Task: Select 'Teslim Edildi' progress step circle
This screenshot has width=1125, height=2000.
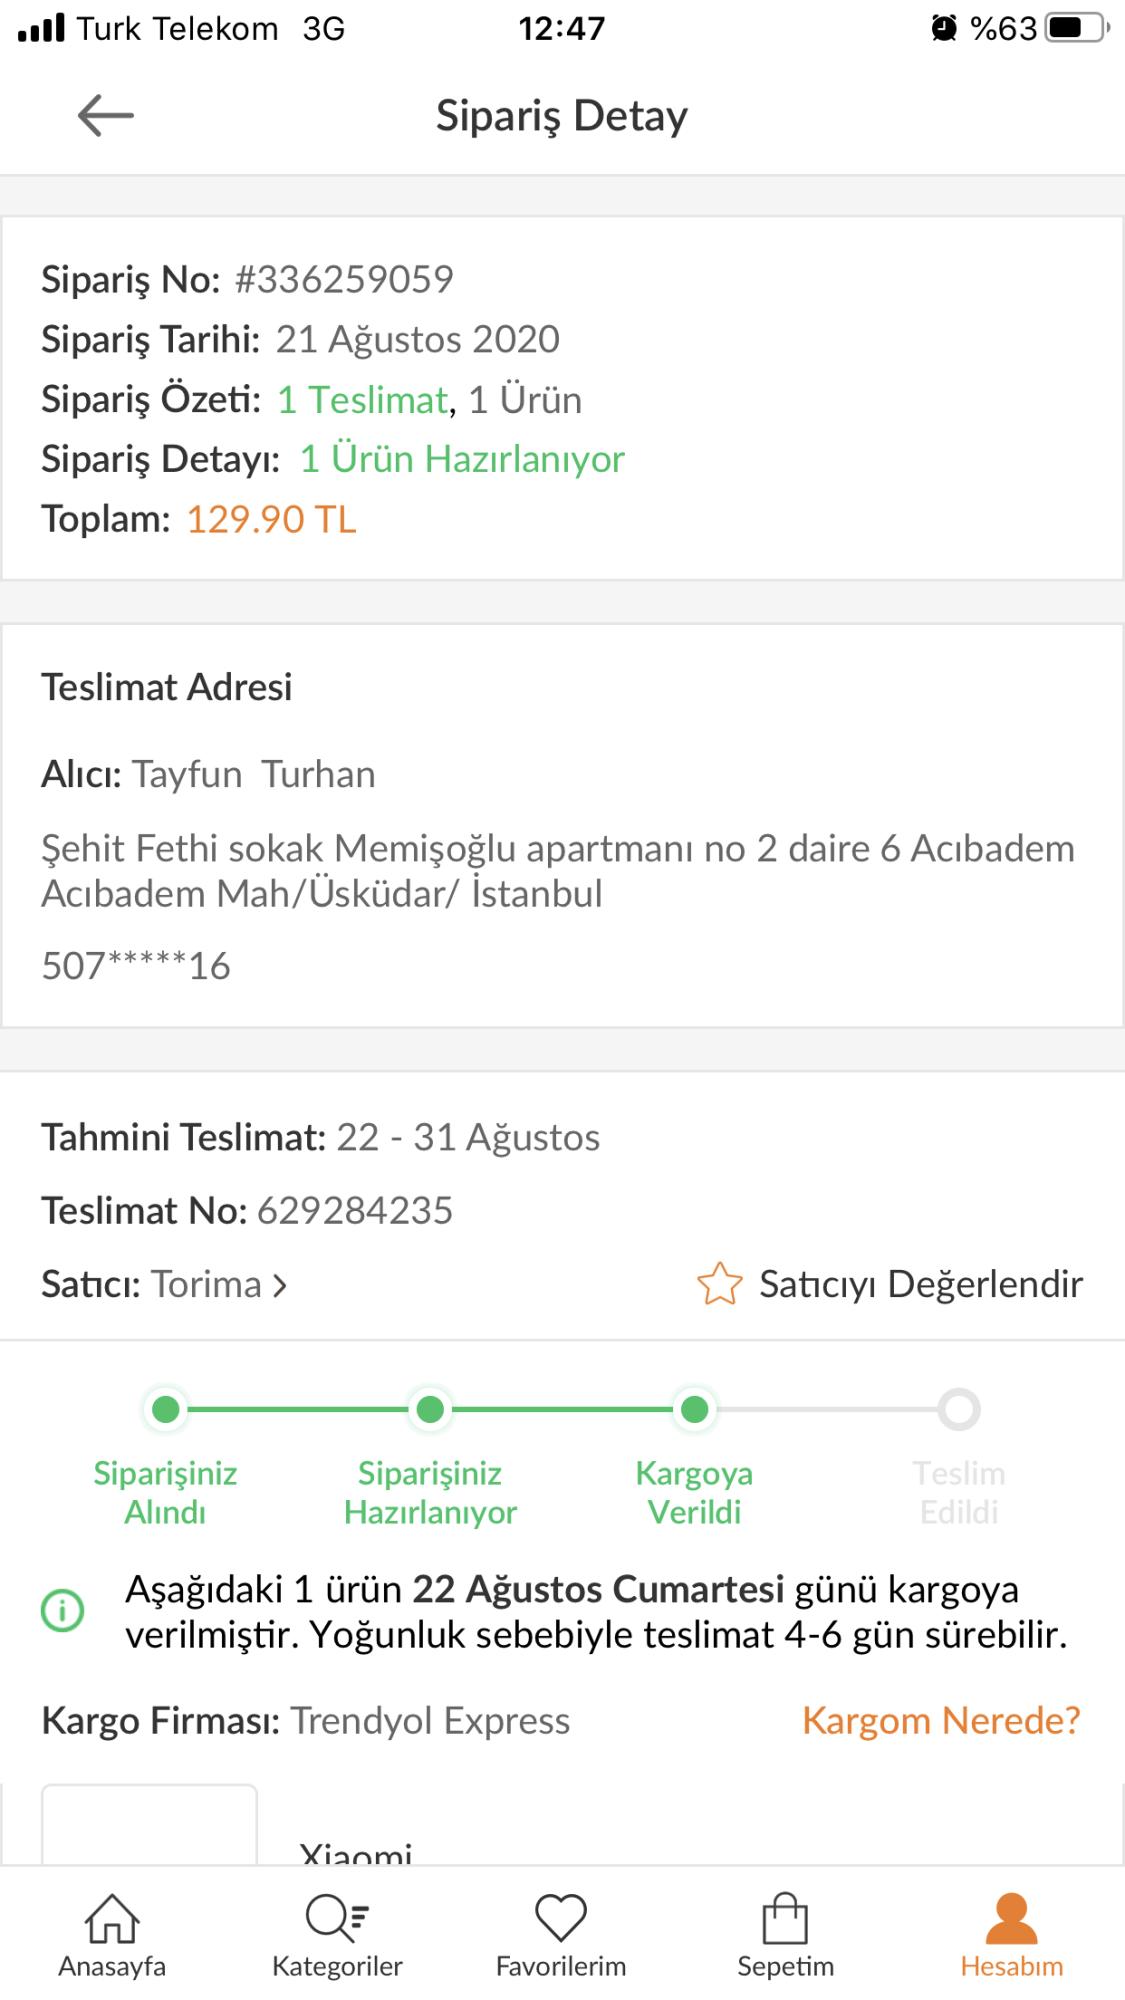Action: coord(959,1410)
